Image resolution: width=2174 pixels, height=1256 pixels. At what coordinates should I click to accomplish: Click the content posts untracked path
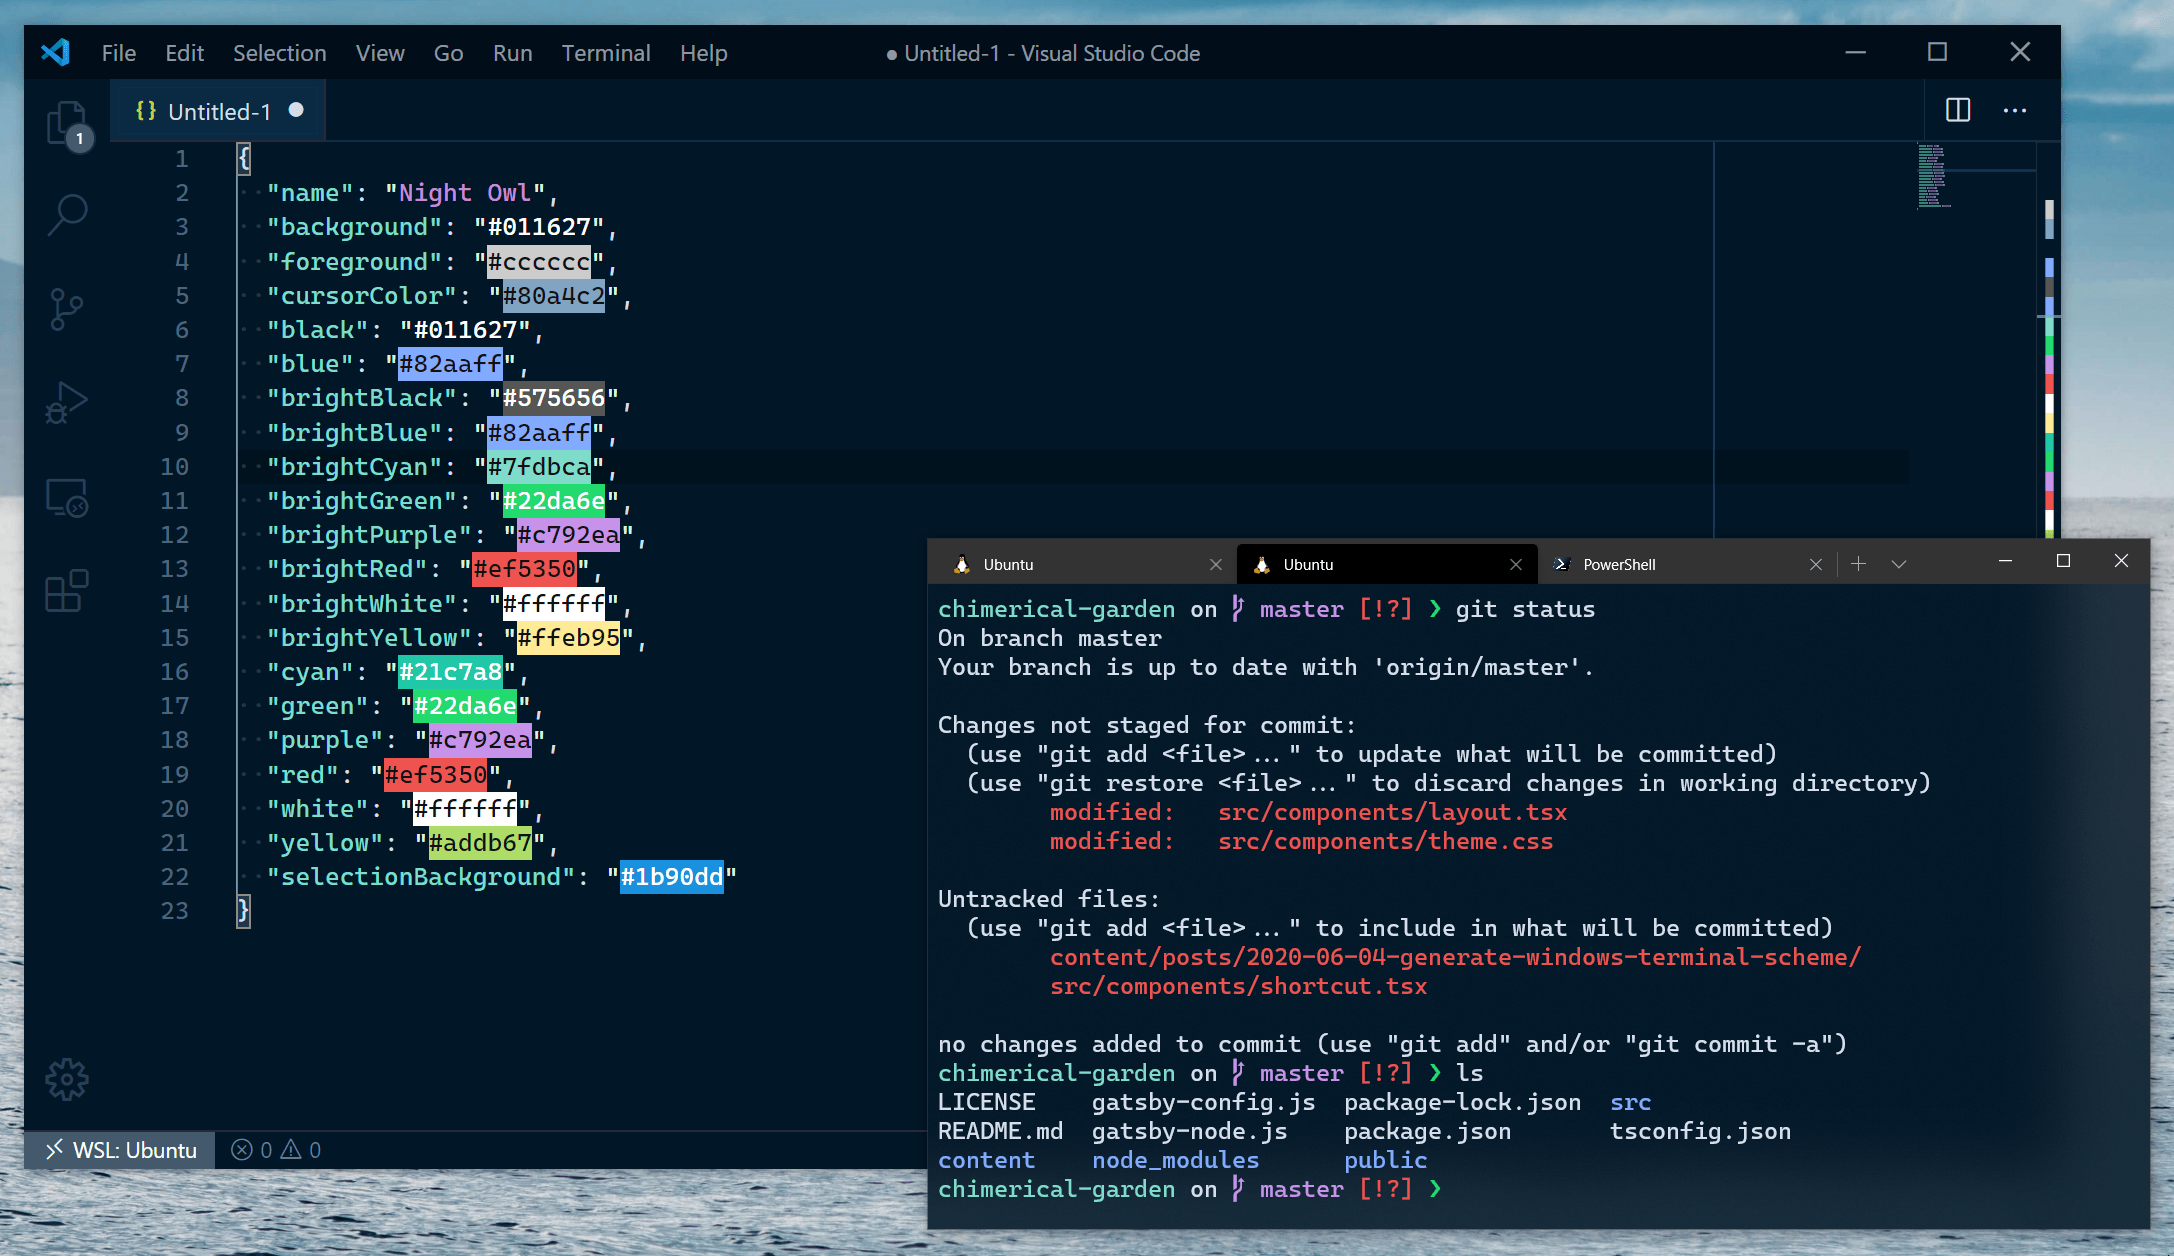coord(1455,957)
